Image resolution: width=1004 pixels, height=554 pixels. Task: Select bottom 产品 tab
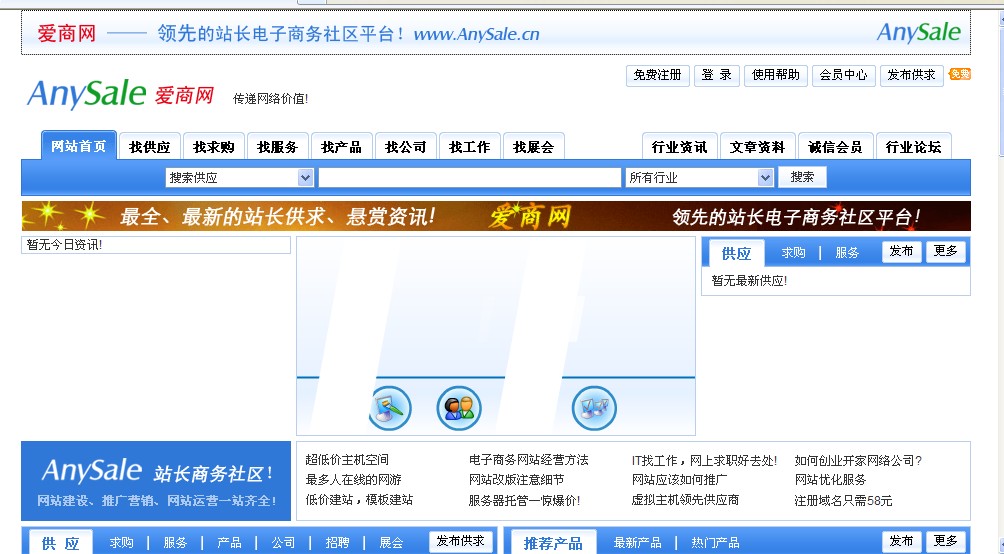click(x=229, y=542)
